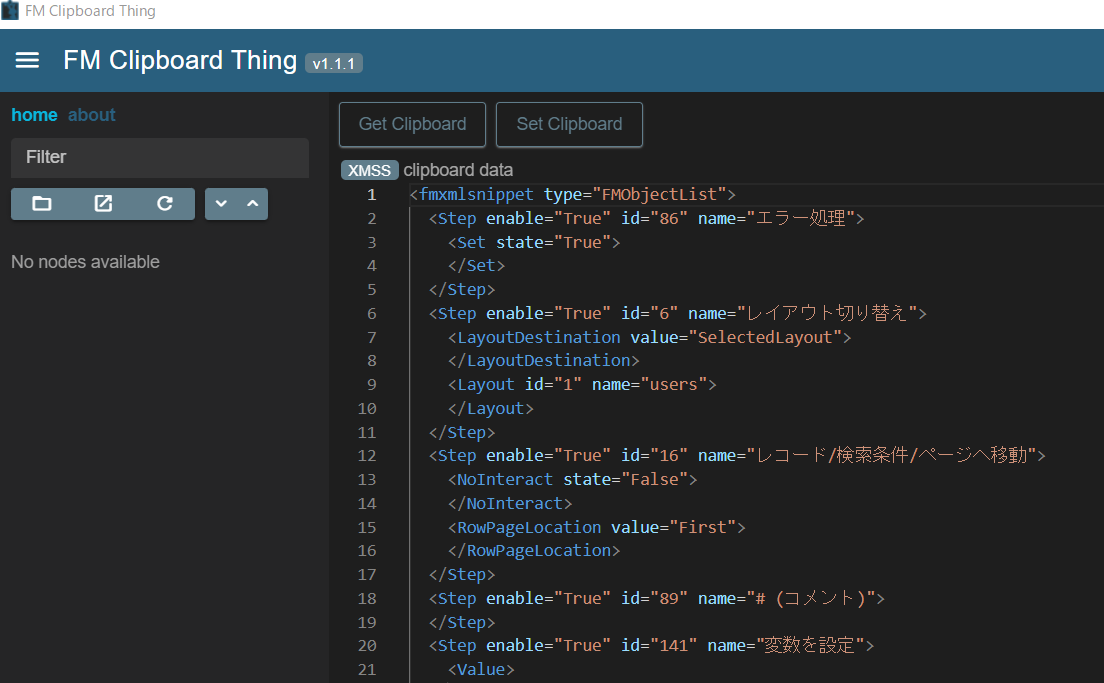The width and height of the screenshot is (1104, 683).
Task: Click the open-in-new external icon
Action: (x=104, y=203)
